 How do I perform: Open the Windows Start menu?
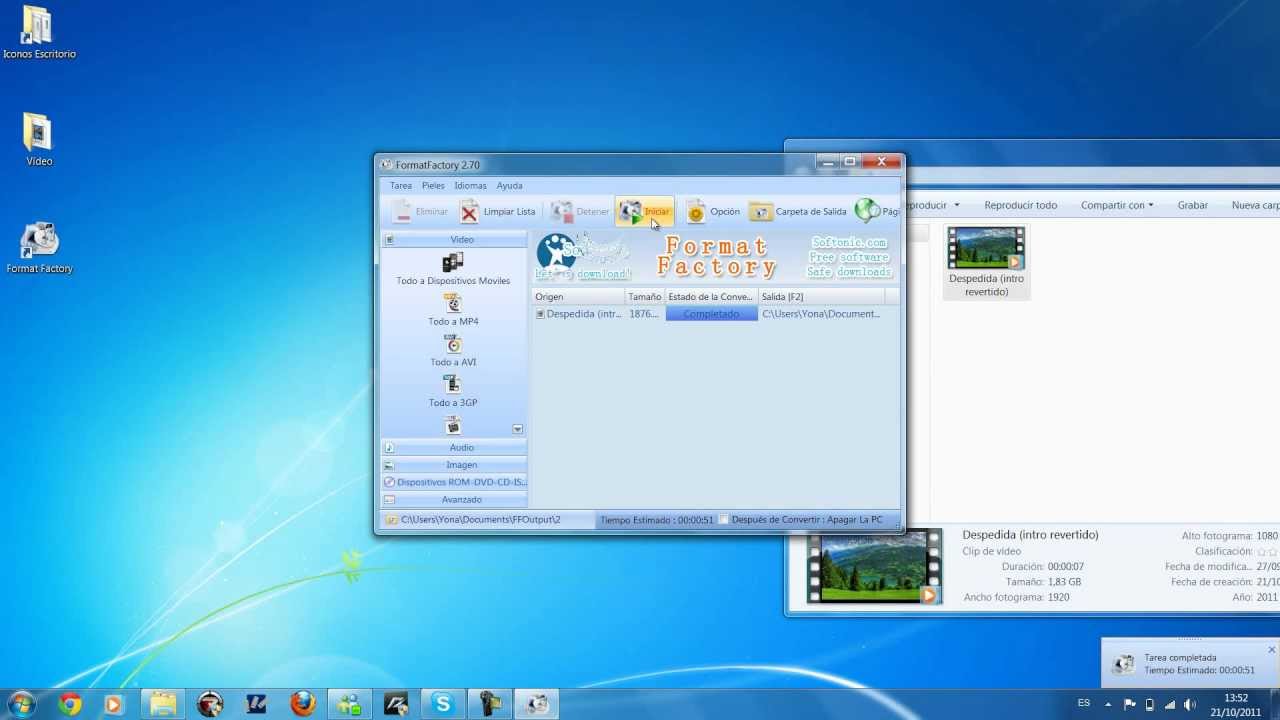point(21,703)
